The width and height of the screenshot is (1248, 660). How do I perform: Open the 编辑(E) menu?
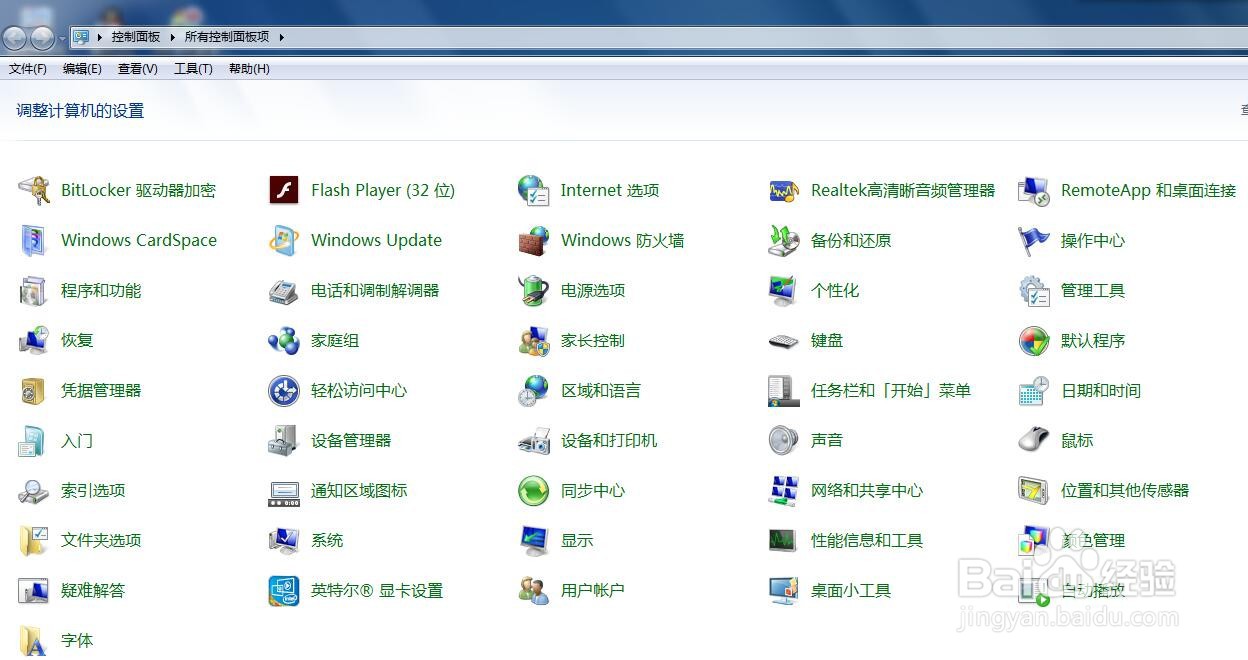(82, 69)
